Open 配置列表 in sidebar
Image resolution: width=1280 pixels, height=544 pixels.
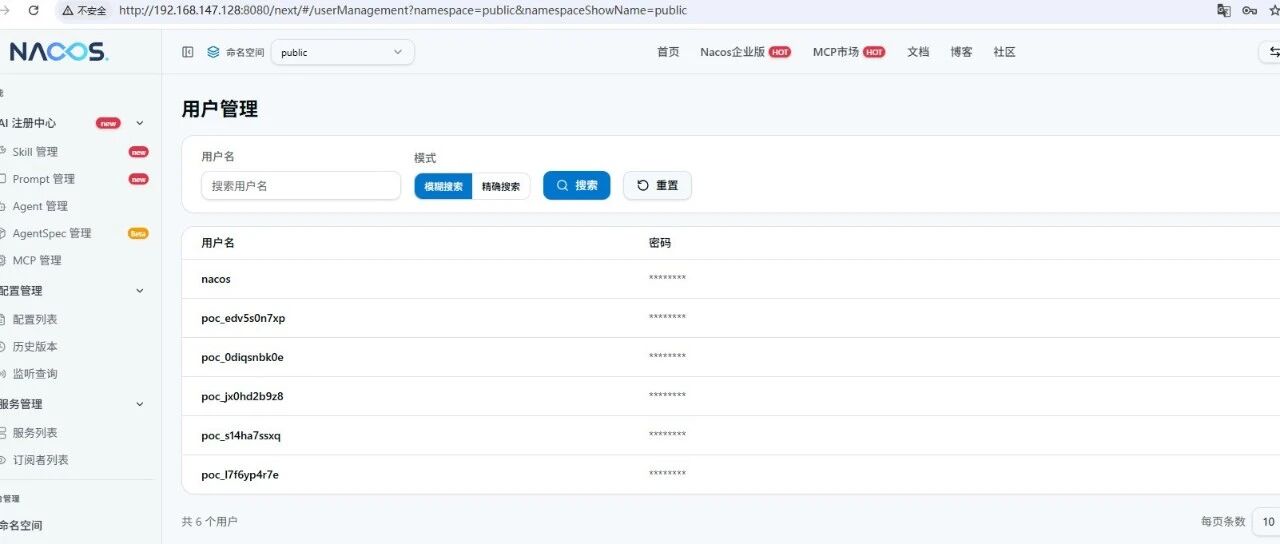tap(35, 319)
